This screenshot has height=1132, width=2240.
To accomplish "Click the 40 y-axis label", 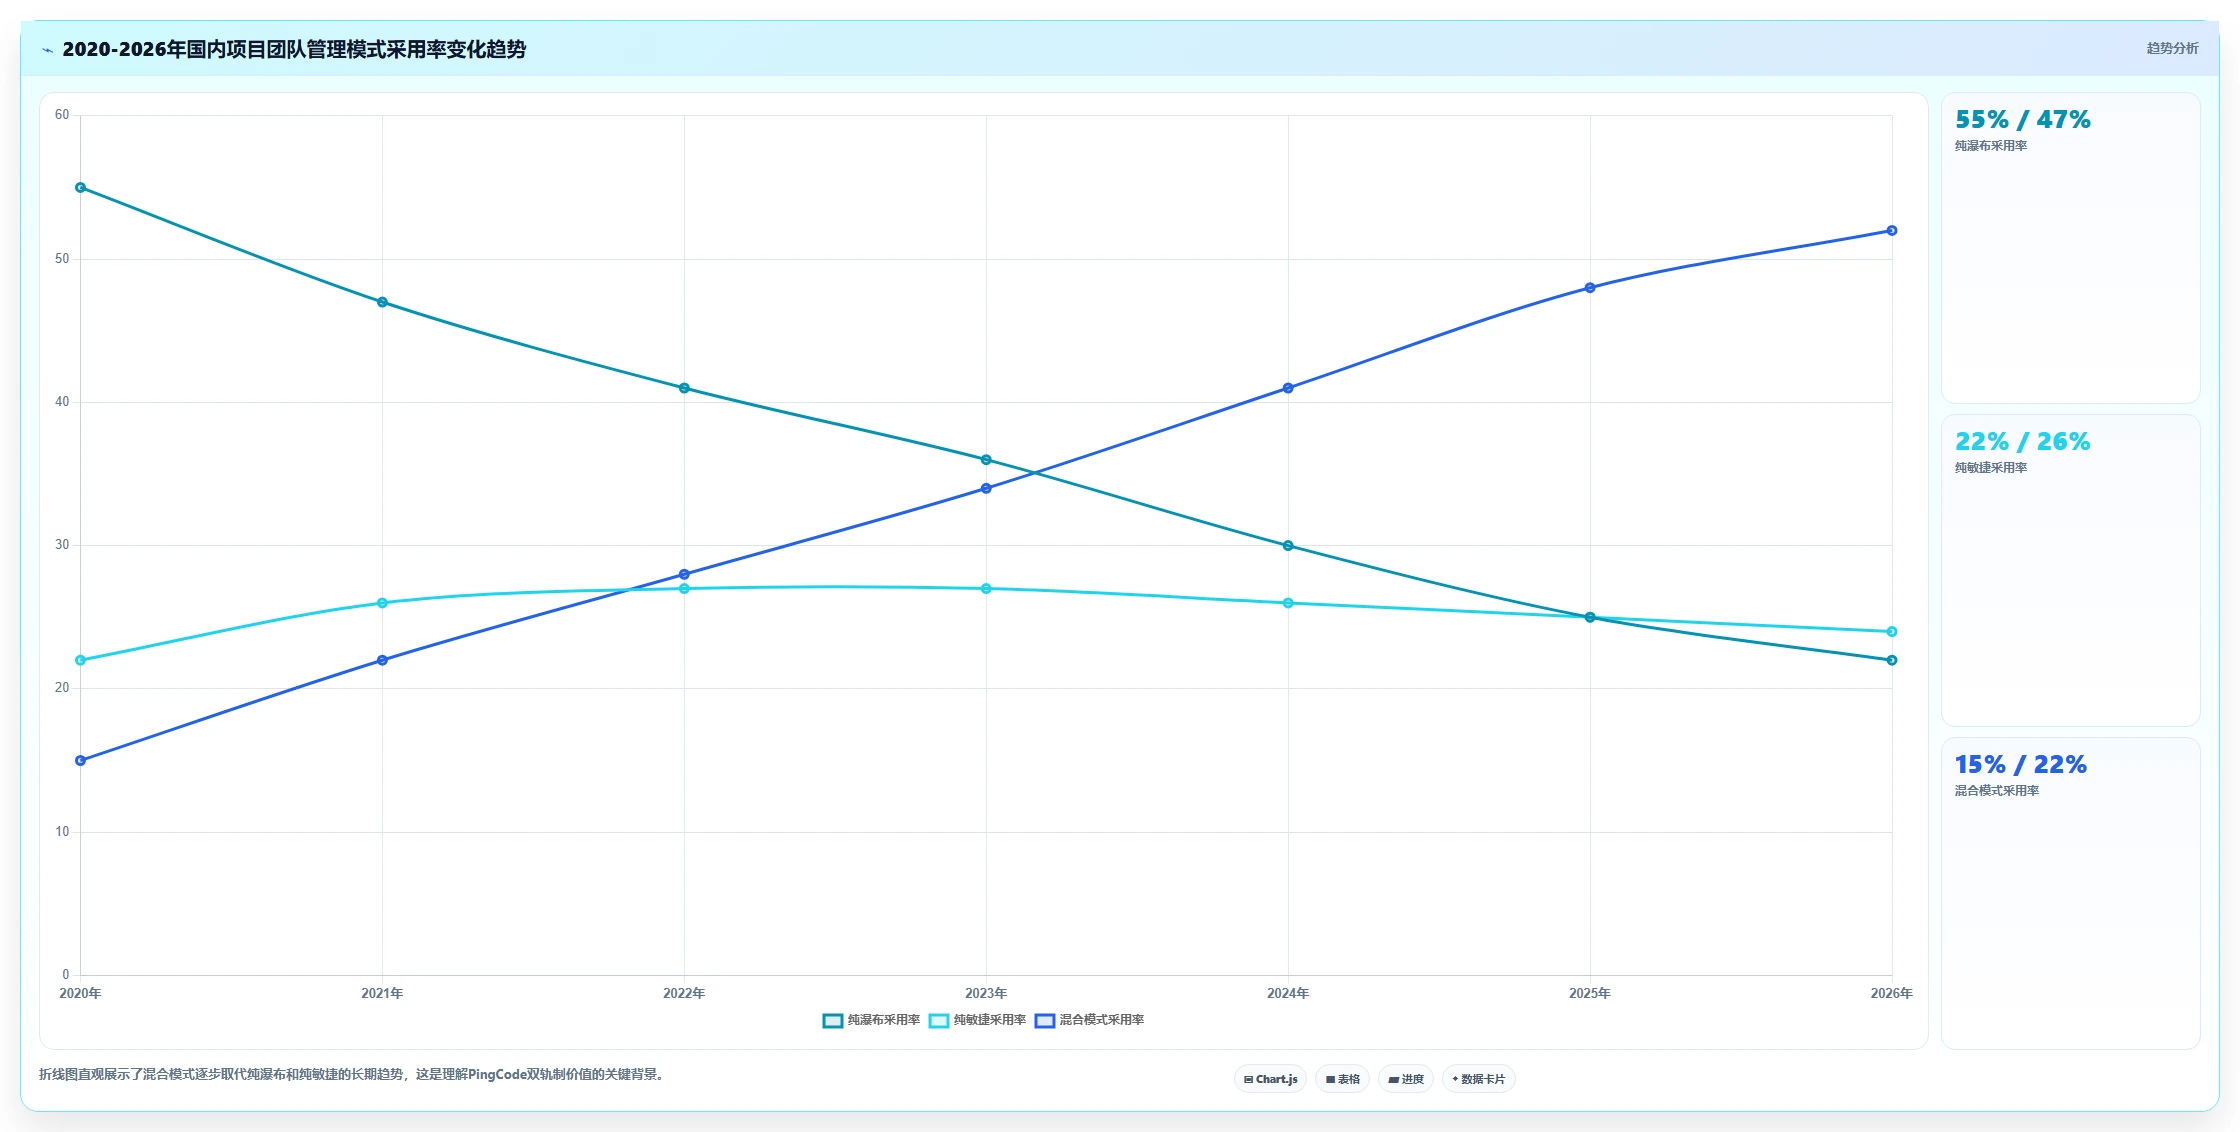I will (x=62, y=402).
